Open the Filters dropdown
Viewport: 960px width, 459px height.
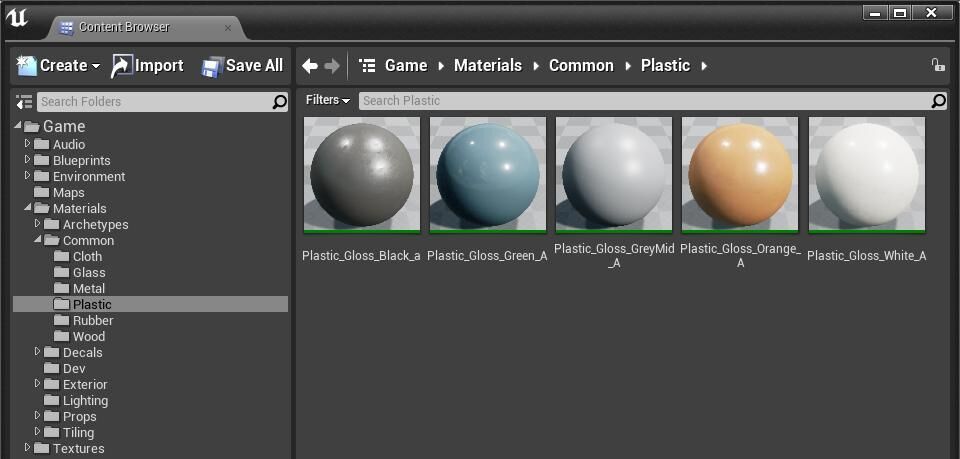coord(328,100)
